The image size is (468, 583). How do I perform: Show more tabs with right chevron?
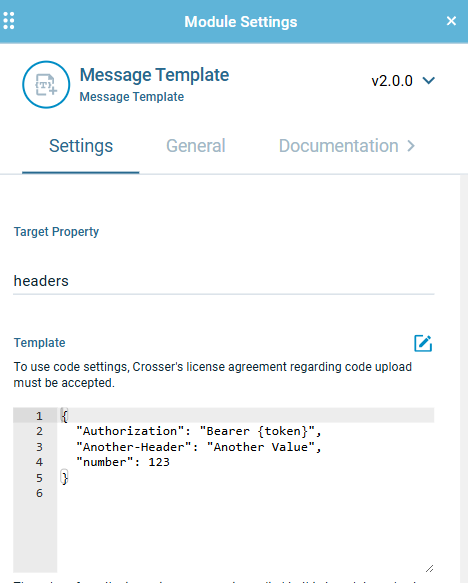pyautogui.click(x=411, y=146)
